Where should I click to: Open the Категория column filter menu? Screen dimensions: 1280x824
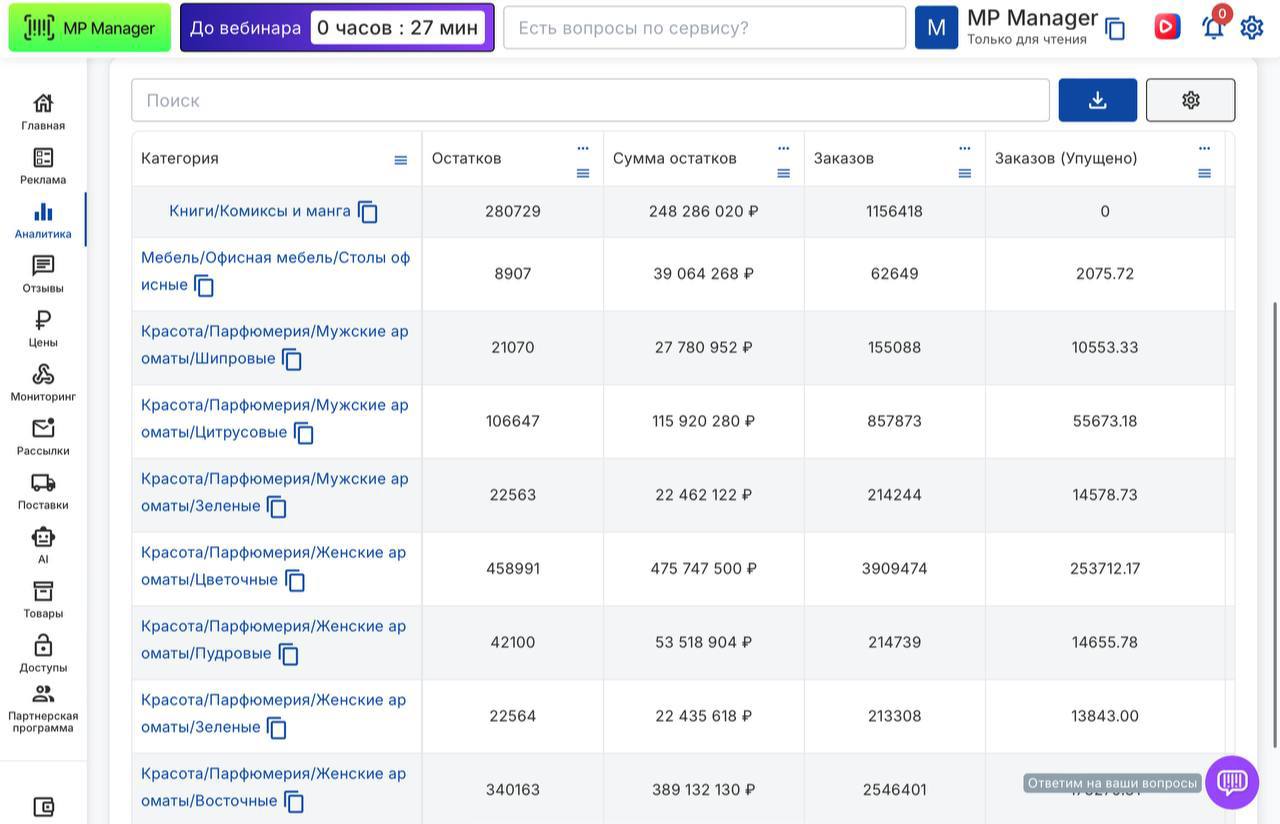401,160
